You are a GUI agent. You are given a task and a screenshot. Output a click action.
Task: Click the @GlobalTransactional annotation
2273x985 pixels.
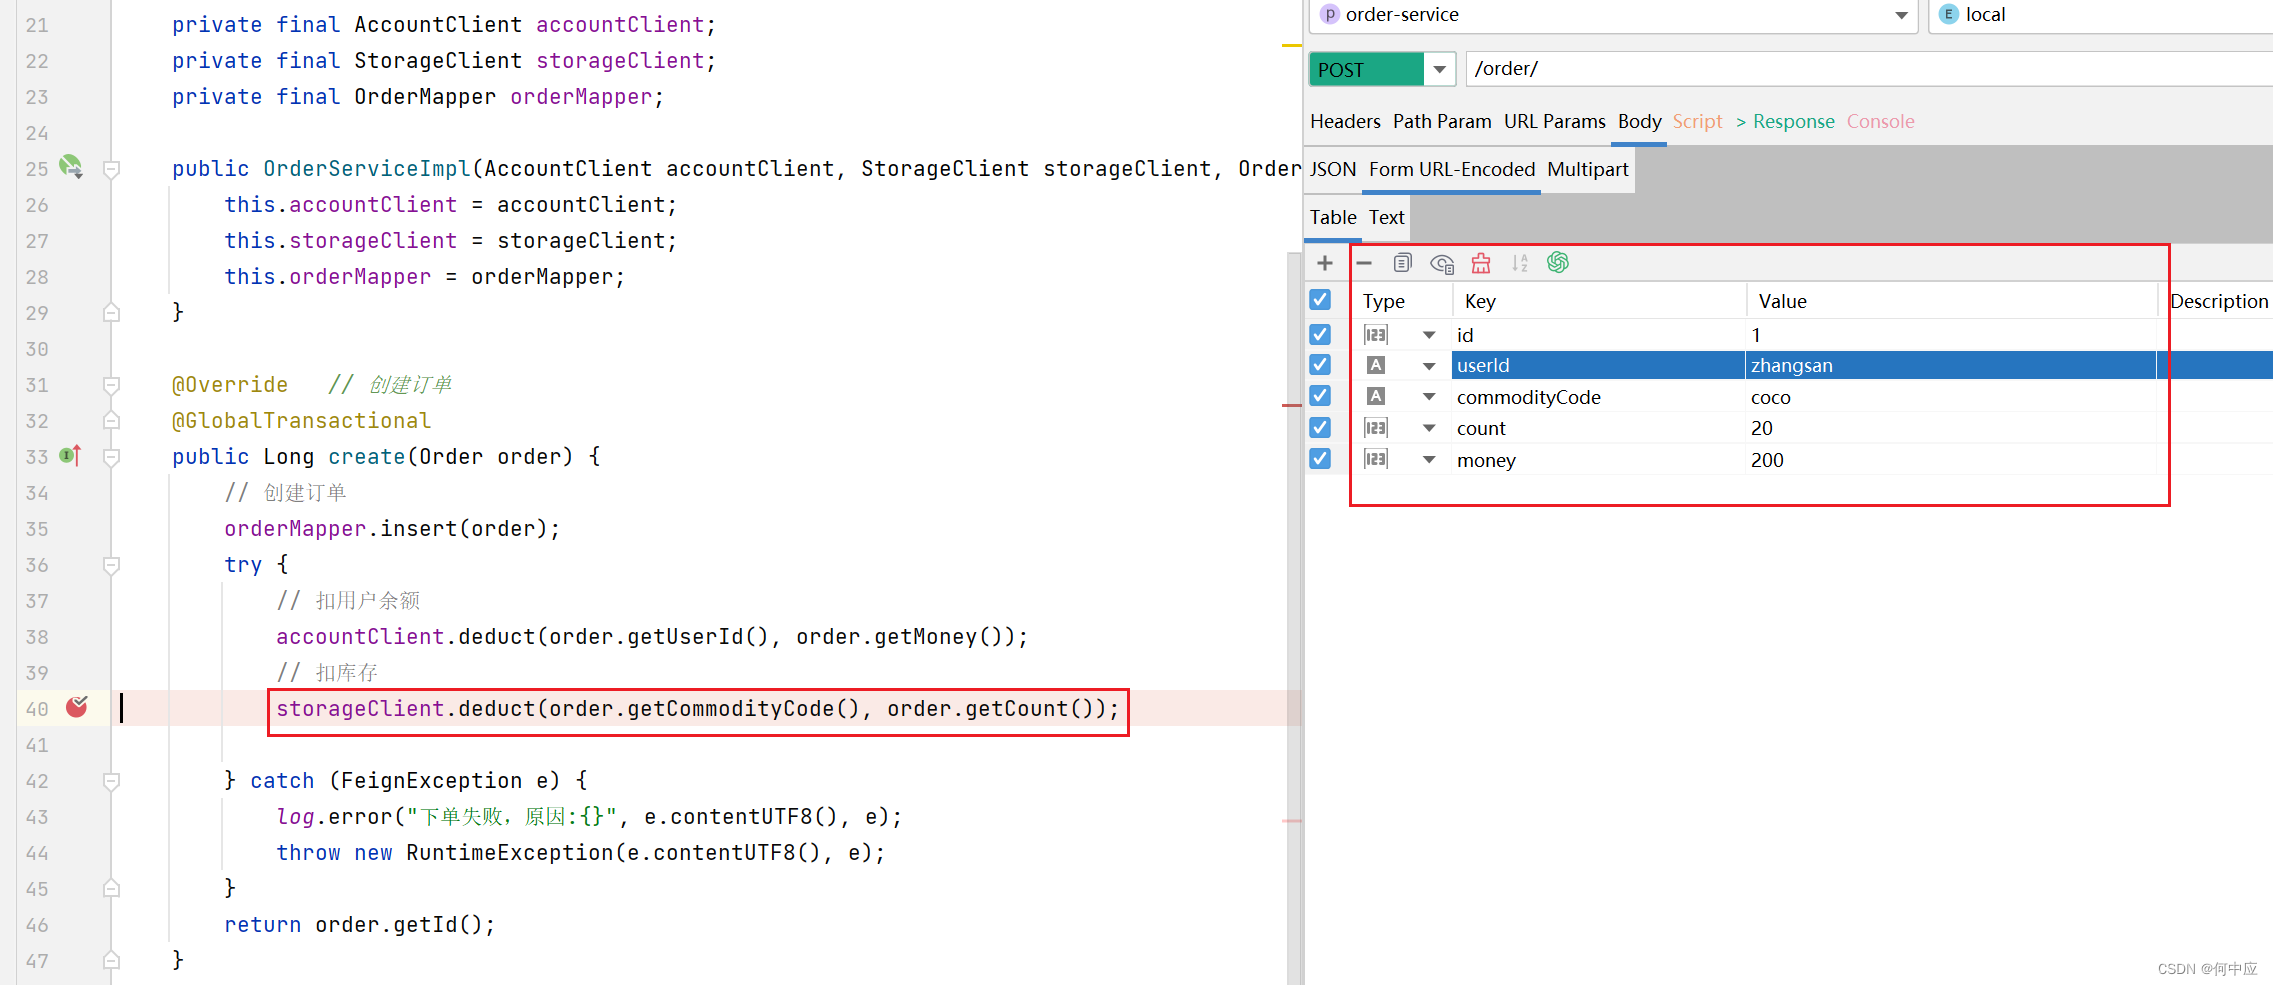301,421
